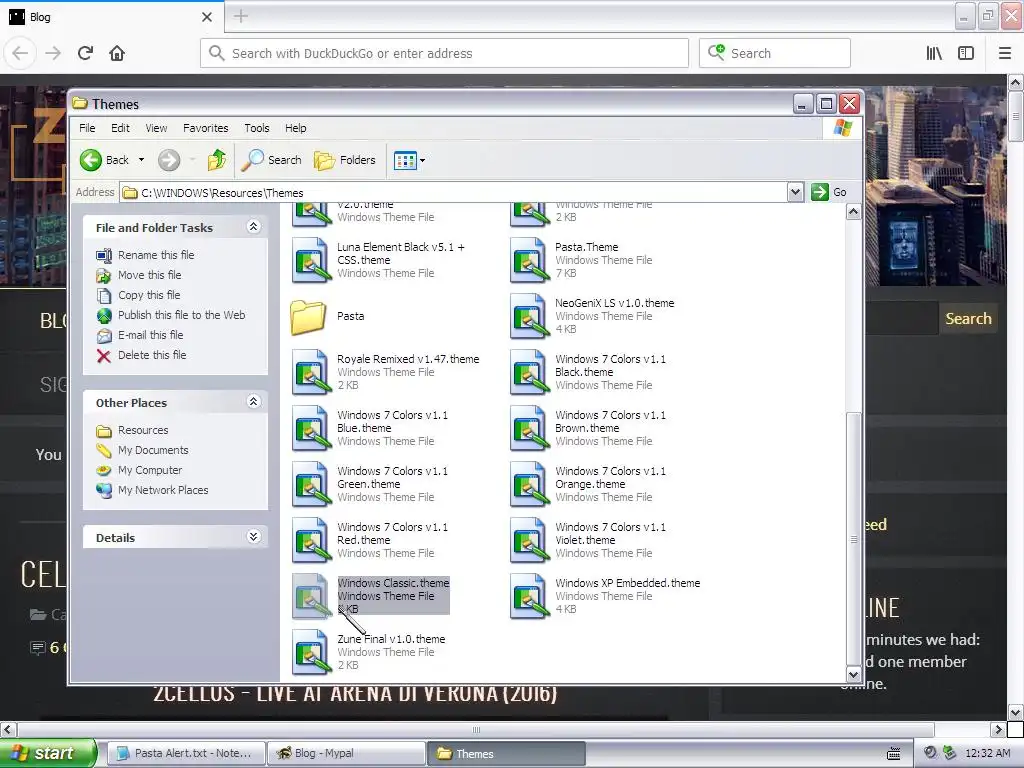Select the Pasta folder icon
This screenshot has height=768, width=1024.
pyautogui.click(x=308, y=317)
